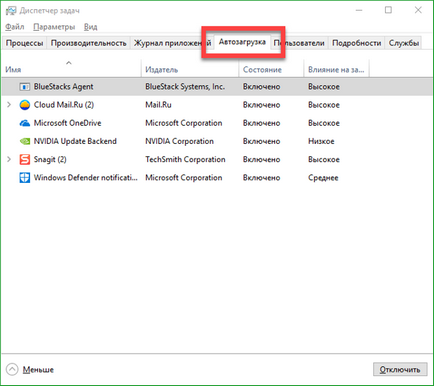Open the Параметры menu
434x386 pixels.
(54, 27)
